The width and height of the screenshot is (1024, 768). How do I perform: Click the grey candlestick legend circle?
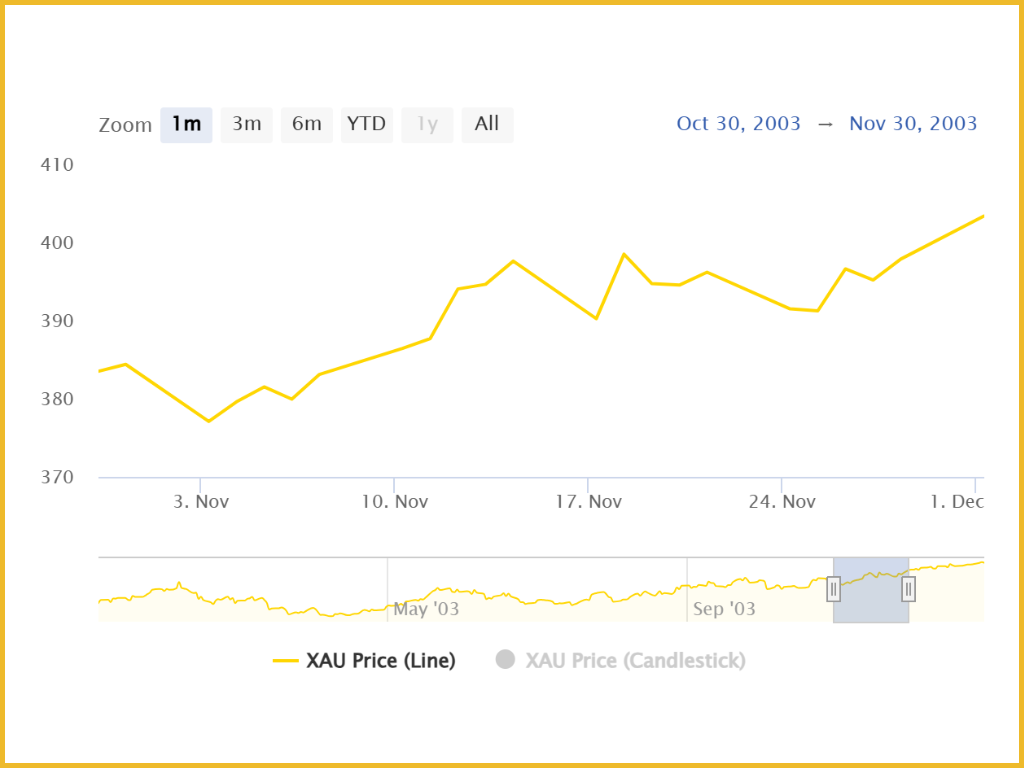505,660
